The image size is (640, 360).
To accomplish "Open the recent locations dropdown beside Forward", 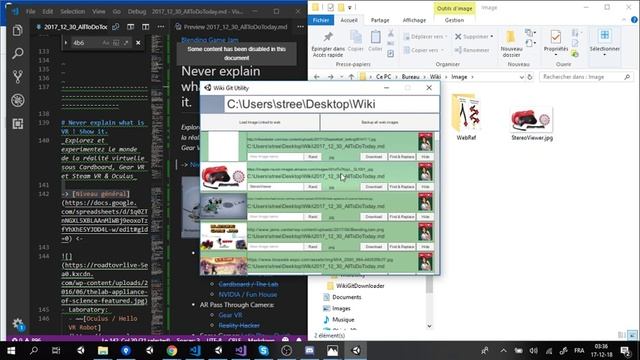I will [x=341, y=77].
